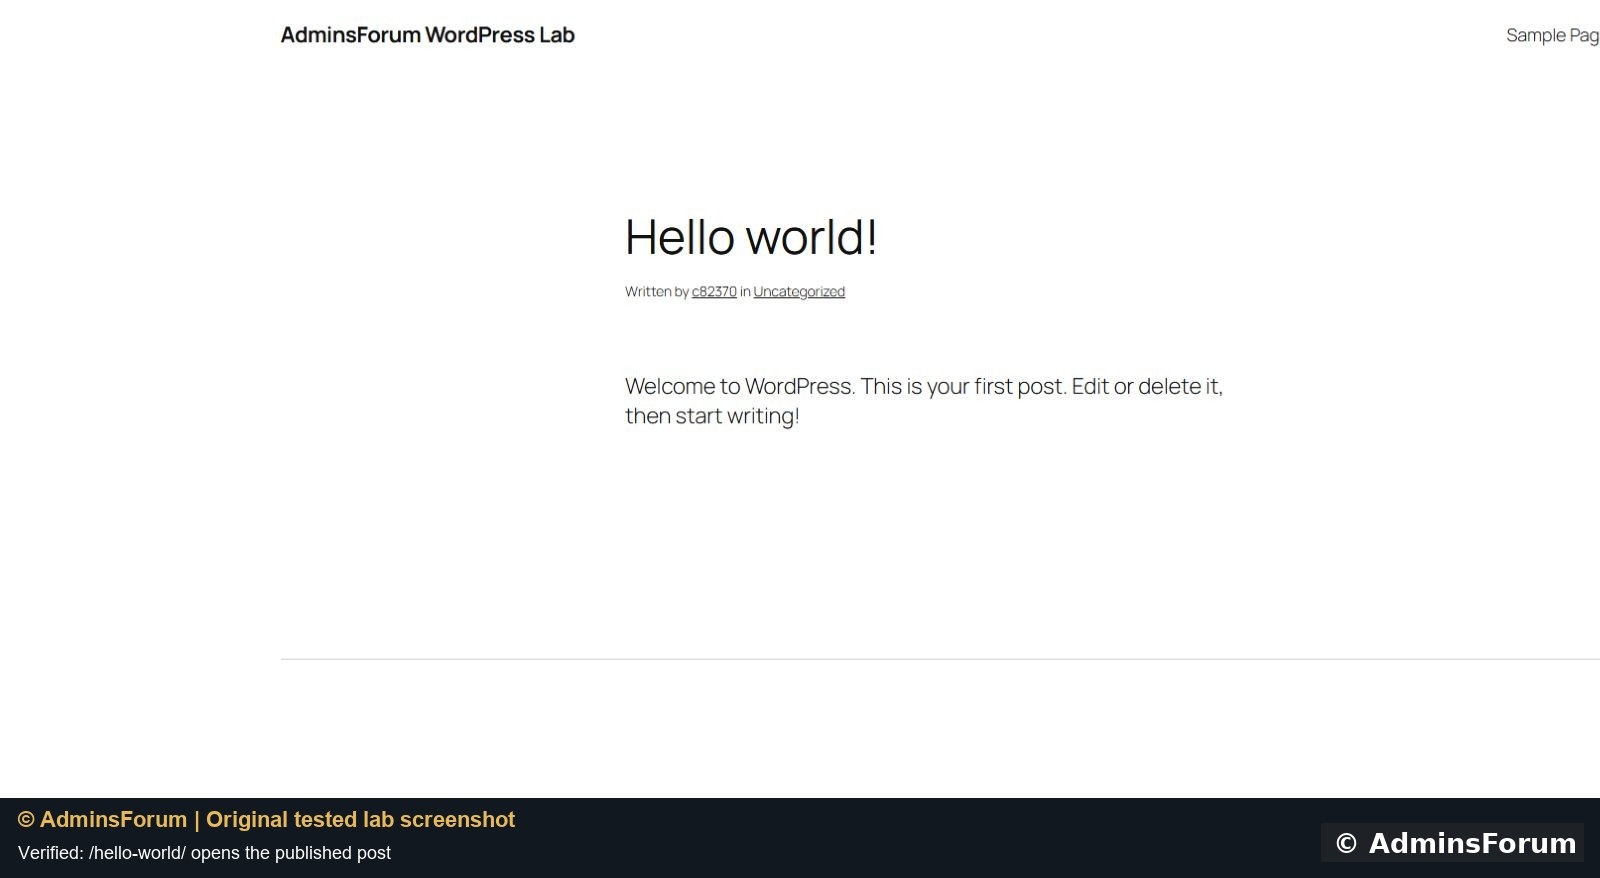
Task: Open author c82370 link
Action: pos(714,291)
